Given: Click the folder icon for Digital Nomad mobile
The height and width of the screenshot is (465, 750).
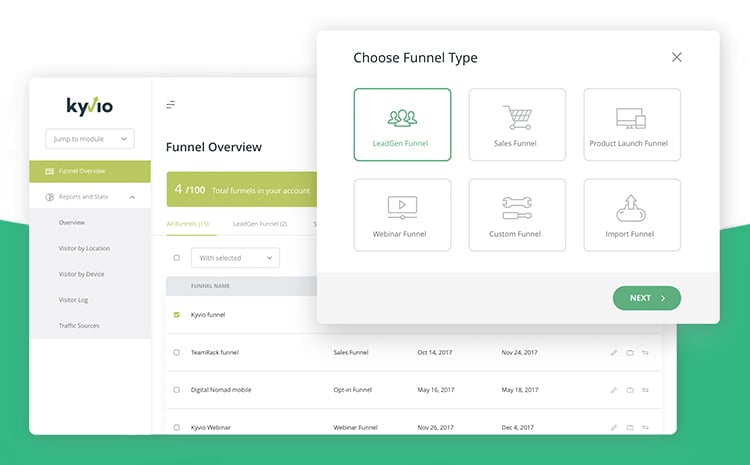Looking at the screenshot, I should pos(630,390).
